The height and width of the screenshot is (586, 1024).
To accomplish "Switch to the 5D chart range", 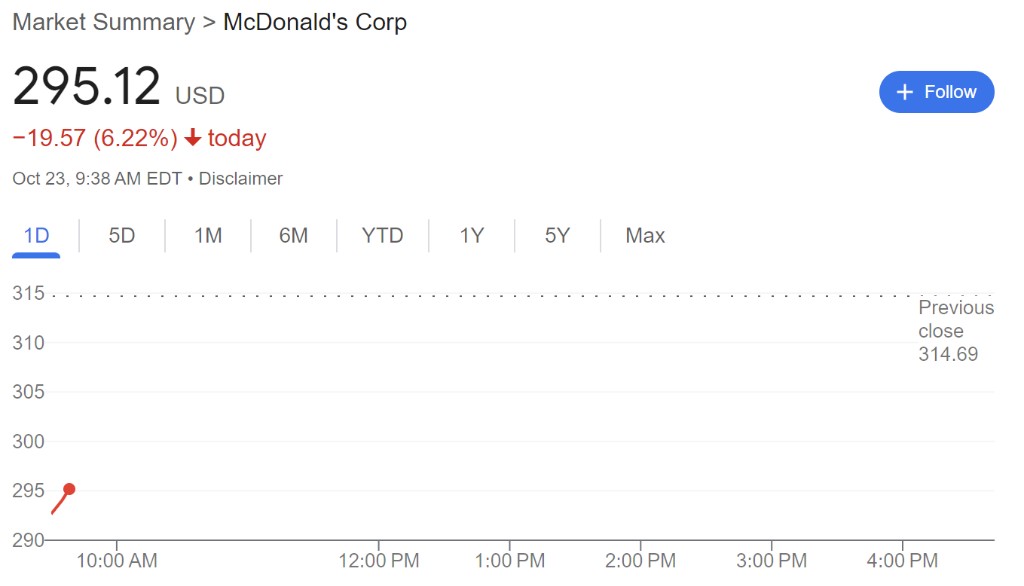I will coord(122,236).
